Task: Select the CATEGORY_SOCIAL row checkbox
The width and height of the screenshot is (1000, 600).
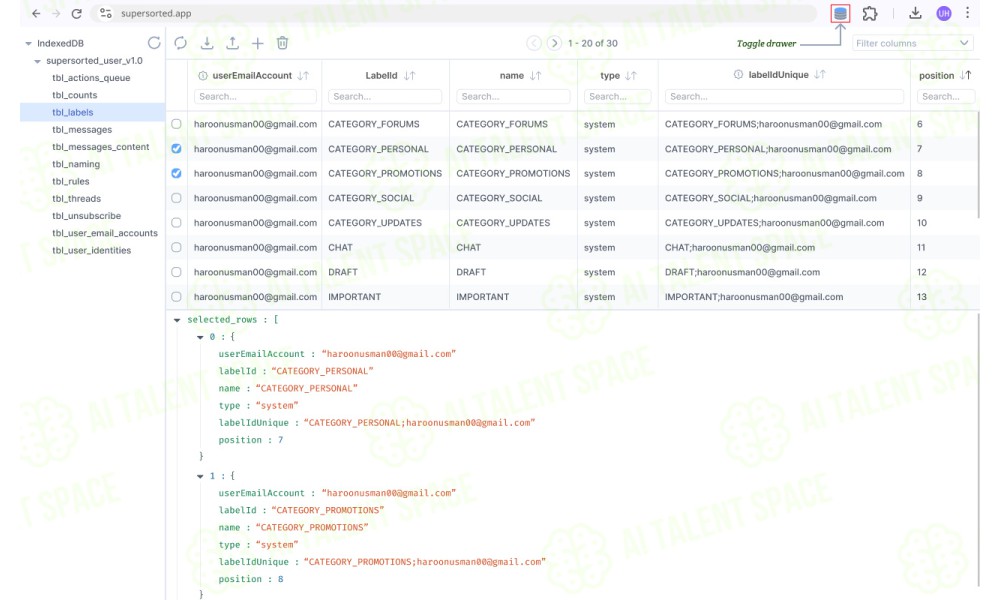Action: pyautogui.click(x=176, y=198)
